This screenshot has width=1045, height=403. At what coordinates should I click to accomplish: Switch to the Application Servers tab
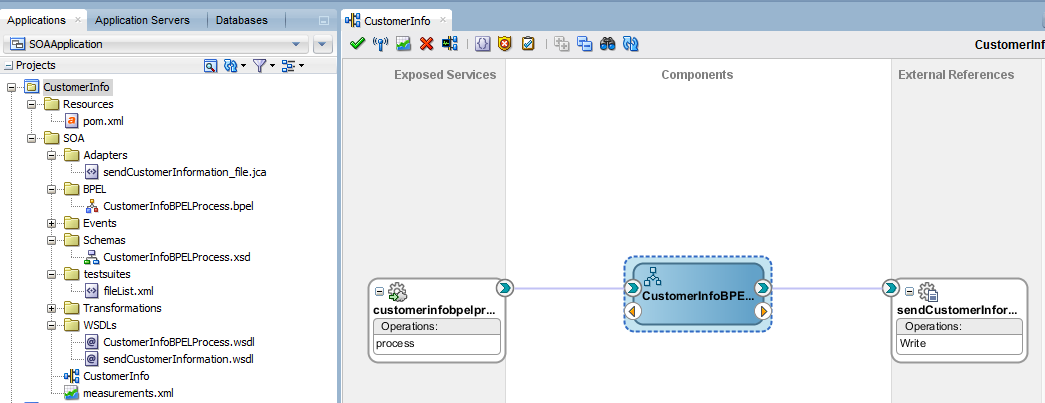(x=142, y=20)
